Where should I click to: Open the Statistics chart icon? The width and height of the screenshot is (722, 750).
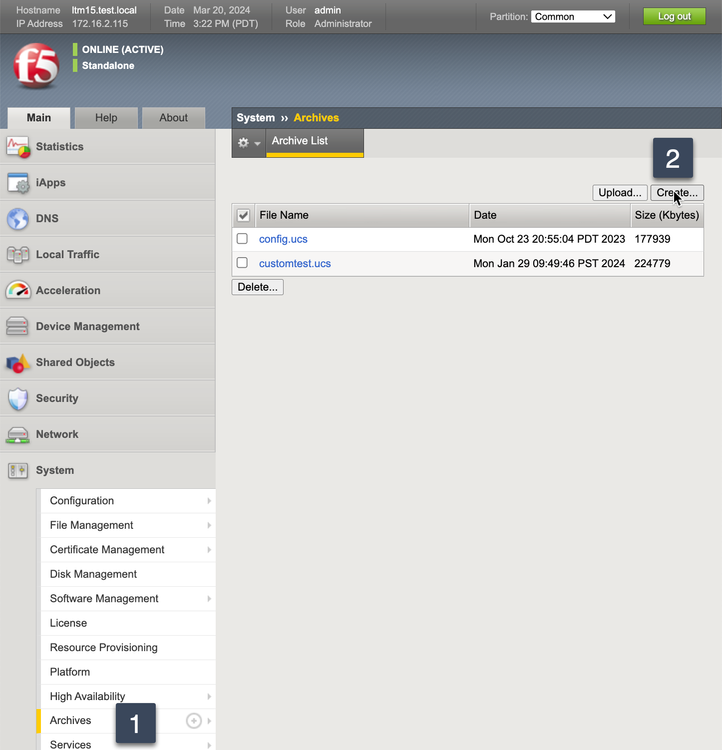(x=18, y=147)
